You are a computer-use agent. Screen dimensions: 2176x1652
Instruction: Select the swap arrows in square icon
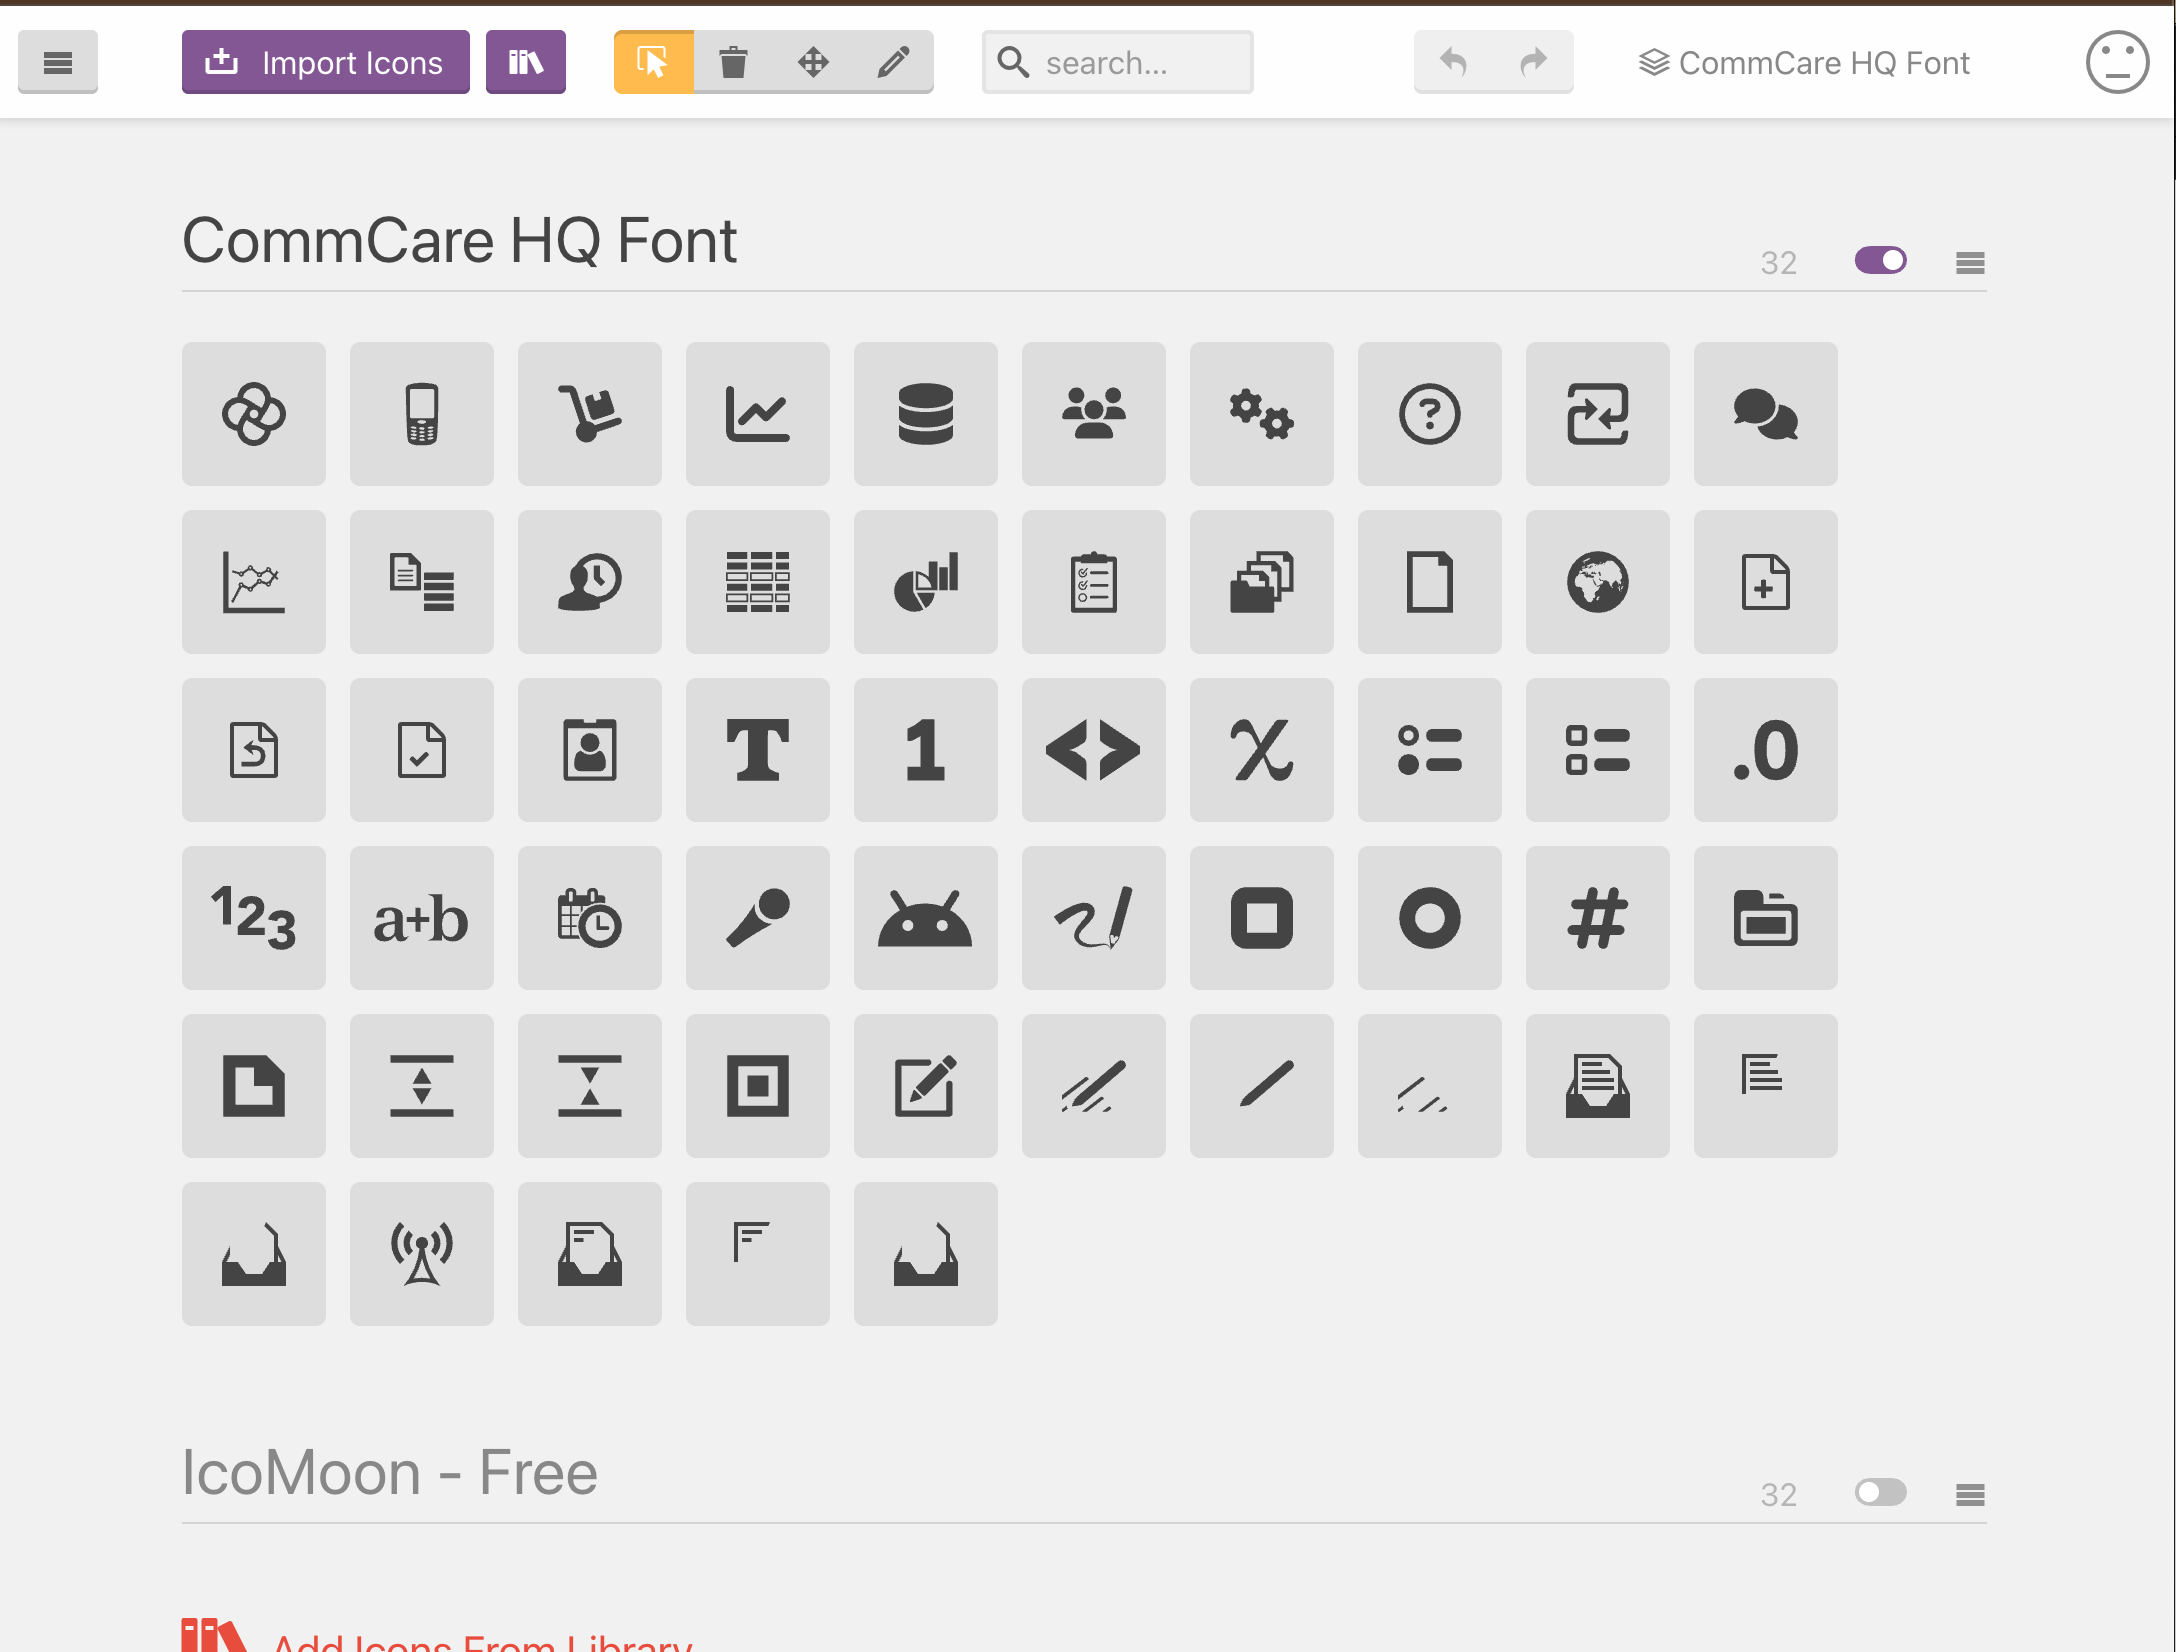(x=1598, y=414)
